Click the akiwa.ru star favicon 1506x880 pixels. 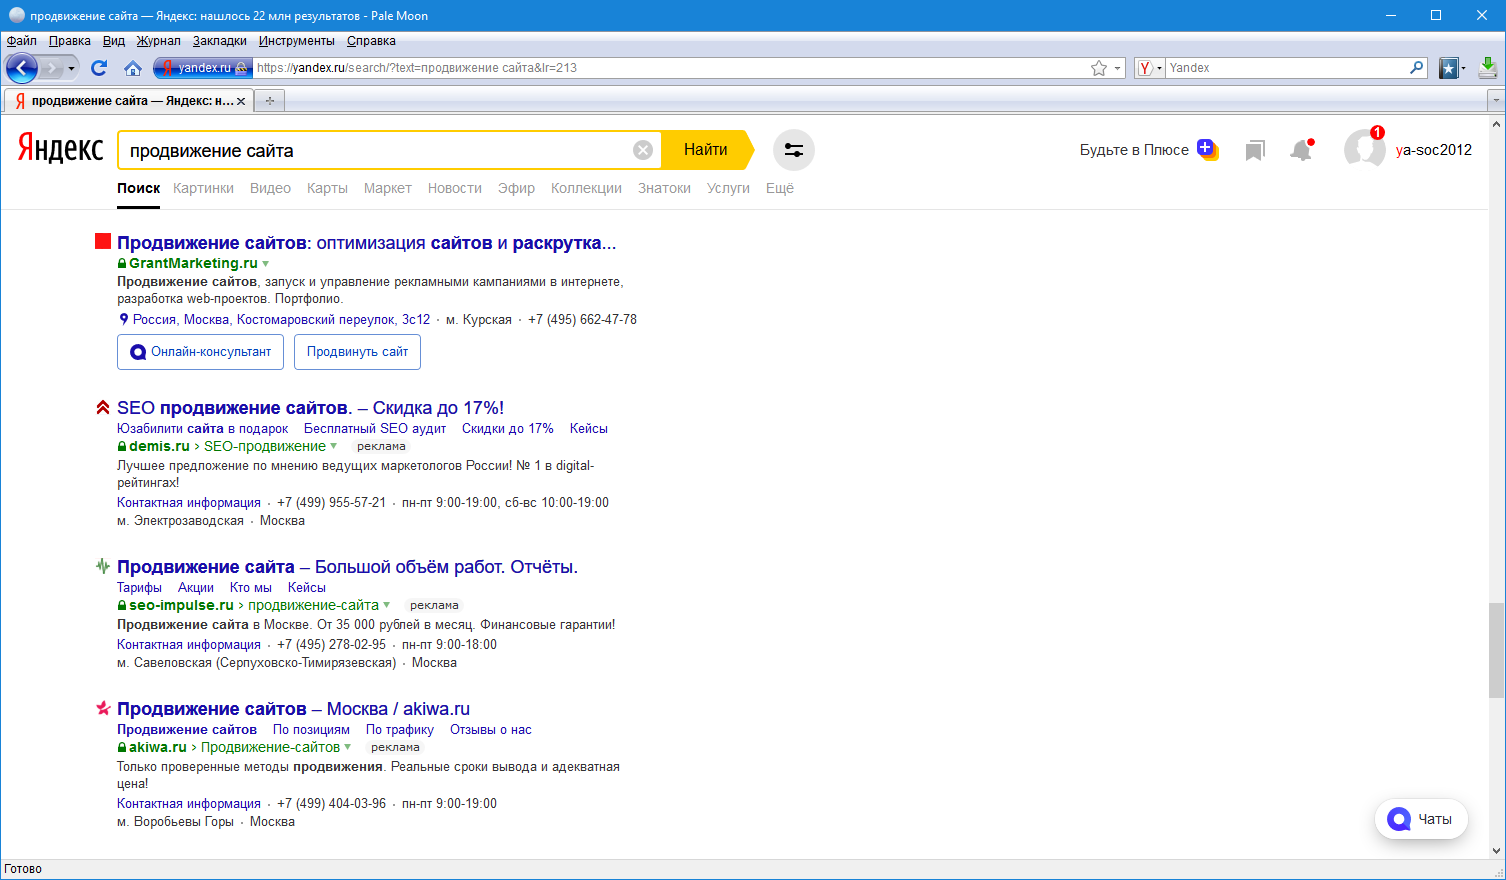click(103, 708)
